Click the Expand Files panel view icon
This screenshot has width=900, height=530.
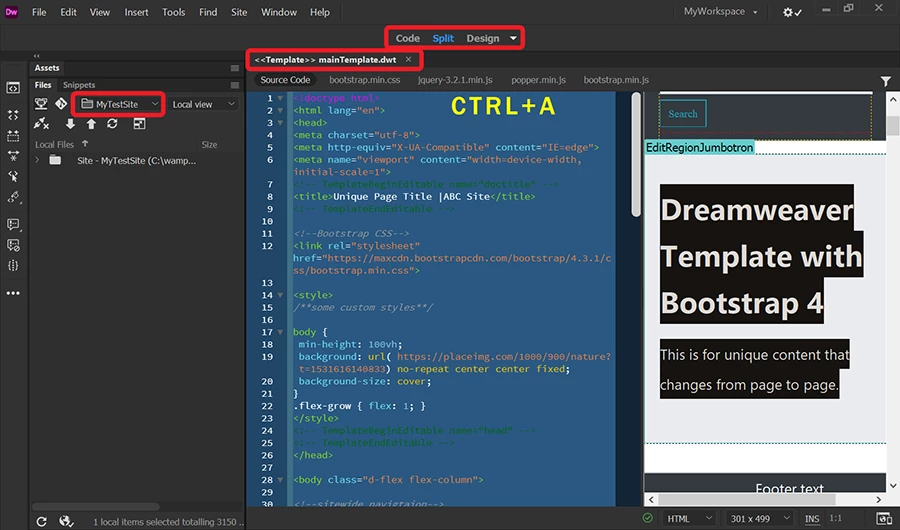click(x=139, y=123)
